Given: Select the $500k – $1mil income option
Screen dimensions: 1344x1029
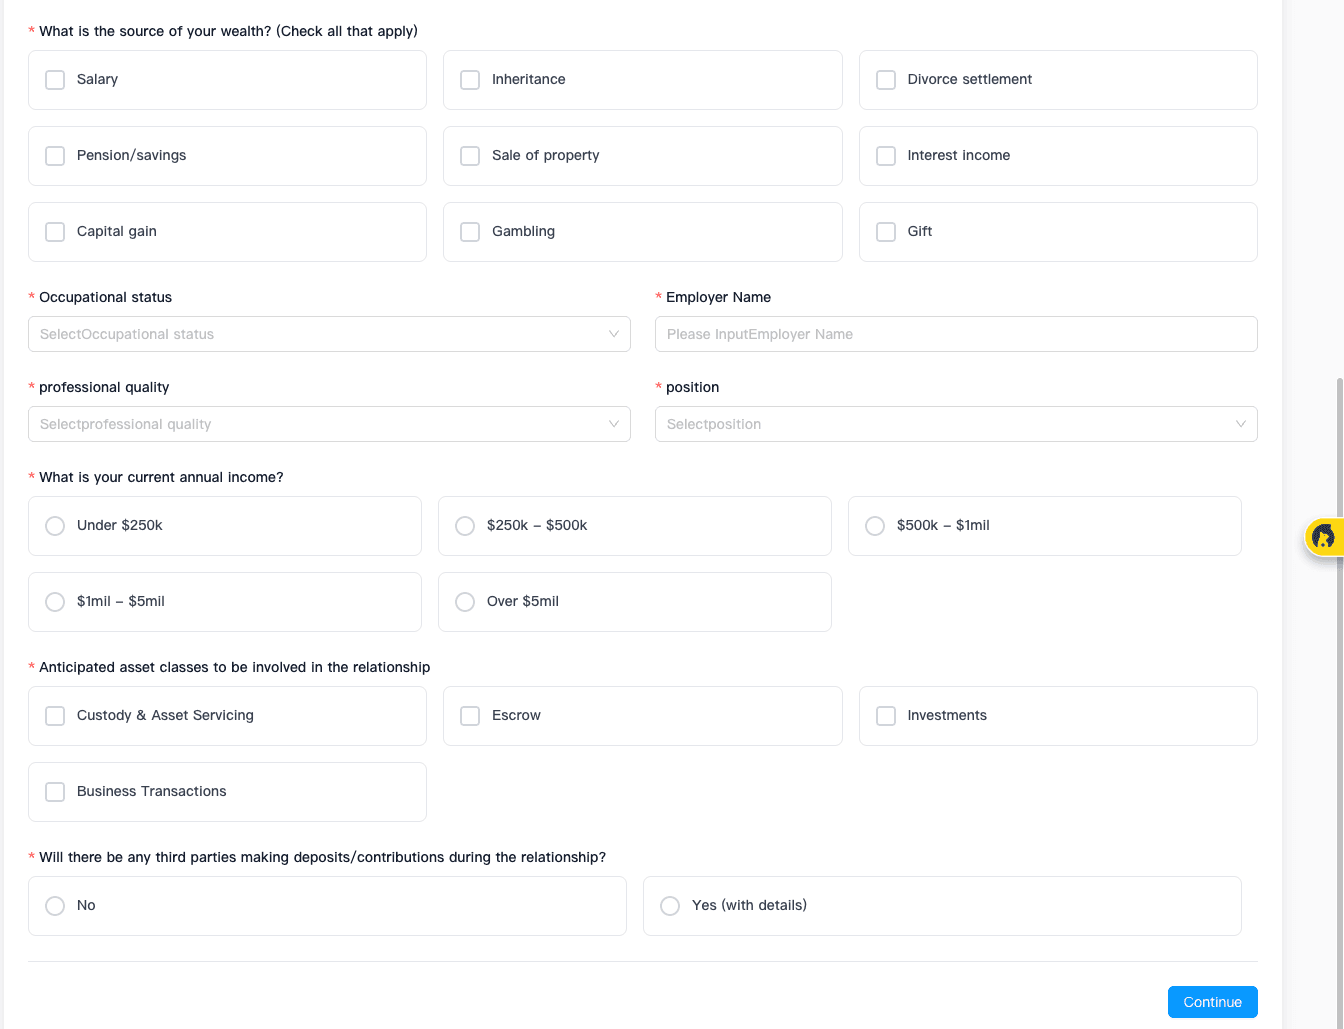Looking at the screenshot, I should coord(875,526).
